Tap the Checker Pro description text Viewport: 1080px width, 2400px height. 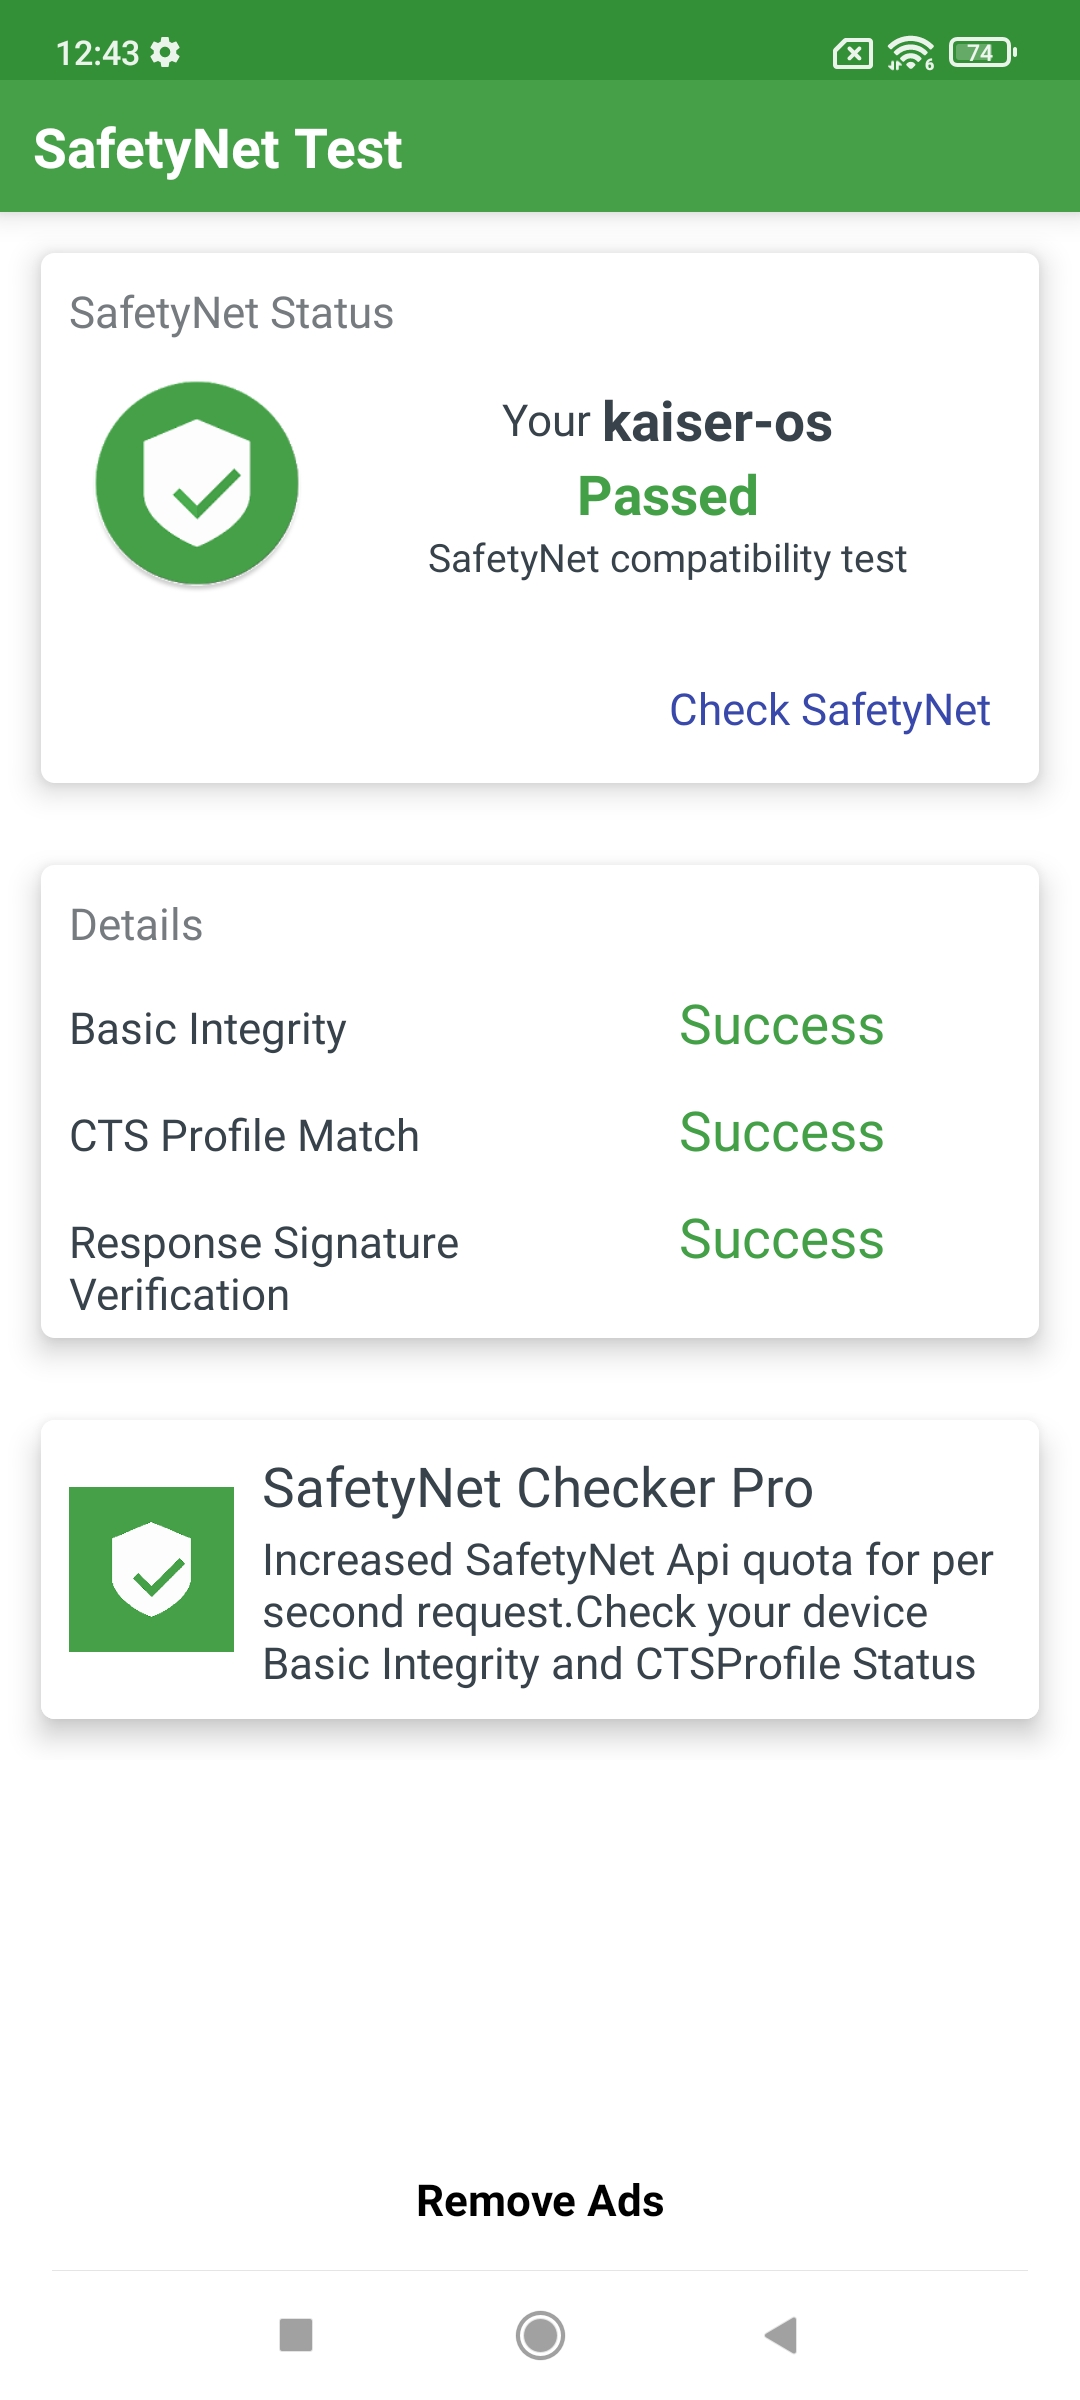pos(628,1612)
